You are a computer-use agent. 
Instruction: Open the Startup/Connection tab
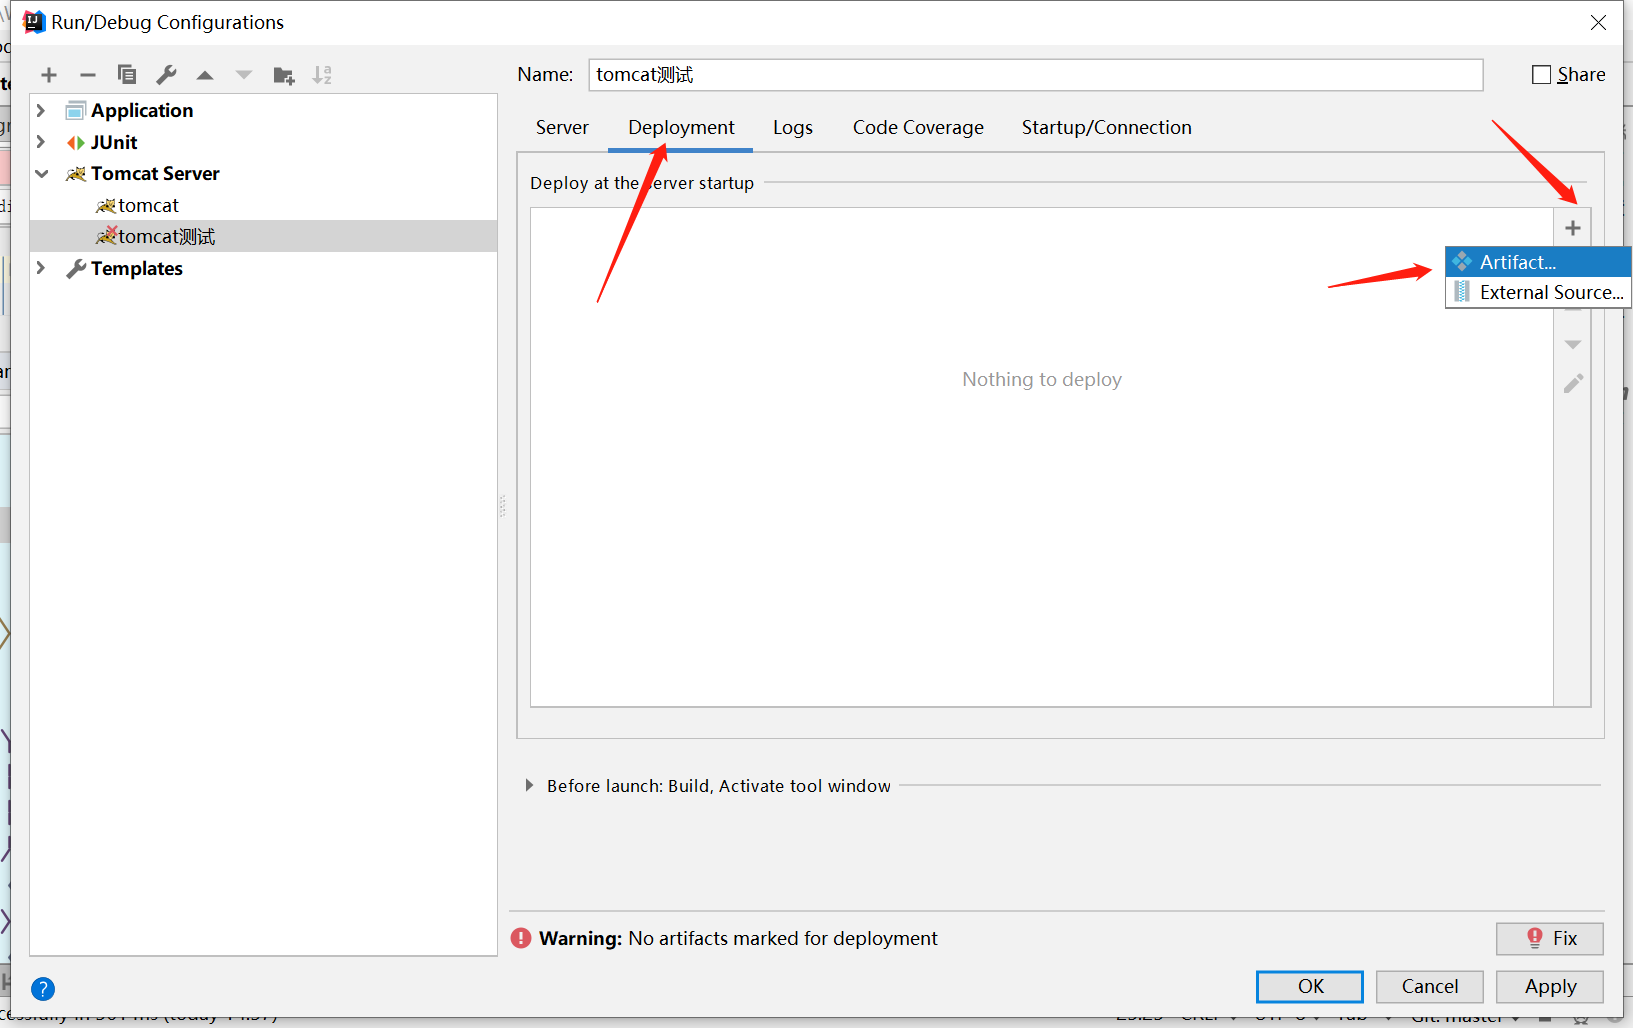click(1107, 128)
